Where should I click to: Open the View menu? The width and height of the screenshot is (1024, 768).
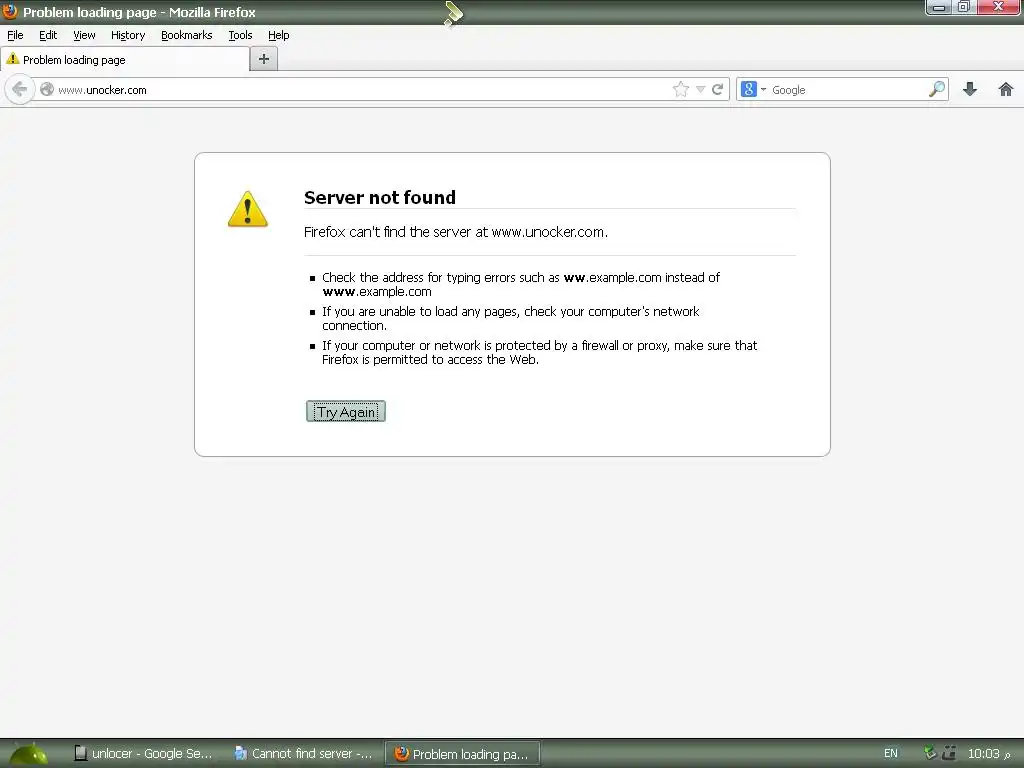coord(84,35)
